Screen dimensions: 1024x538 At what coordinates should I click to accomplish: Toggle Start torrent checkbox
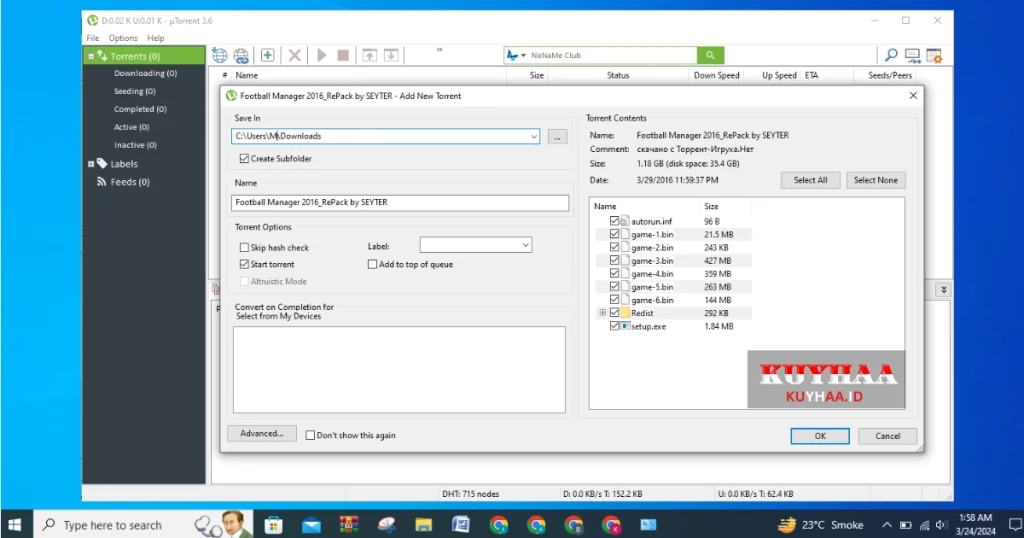coord(244,264)
